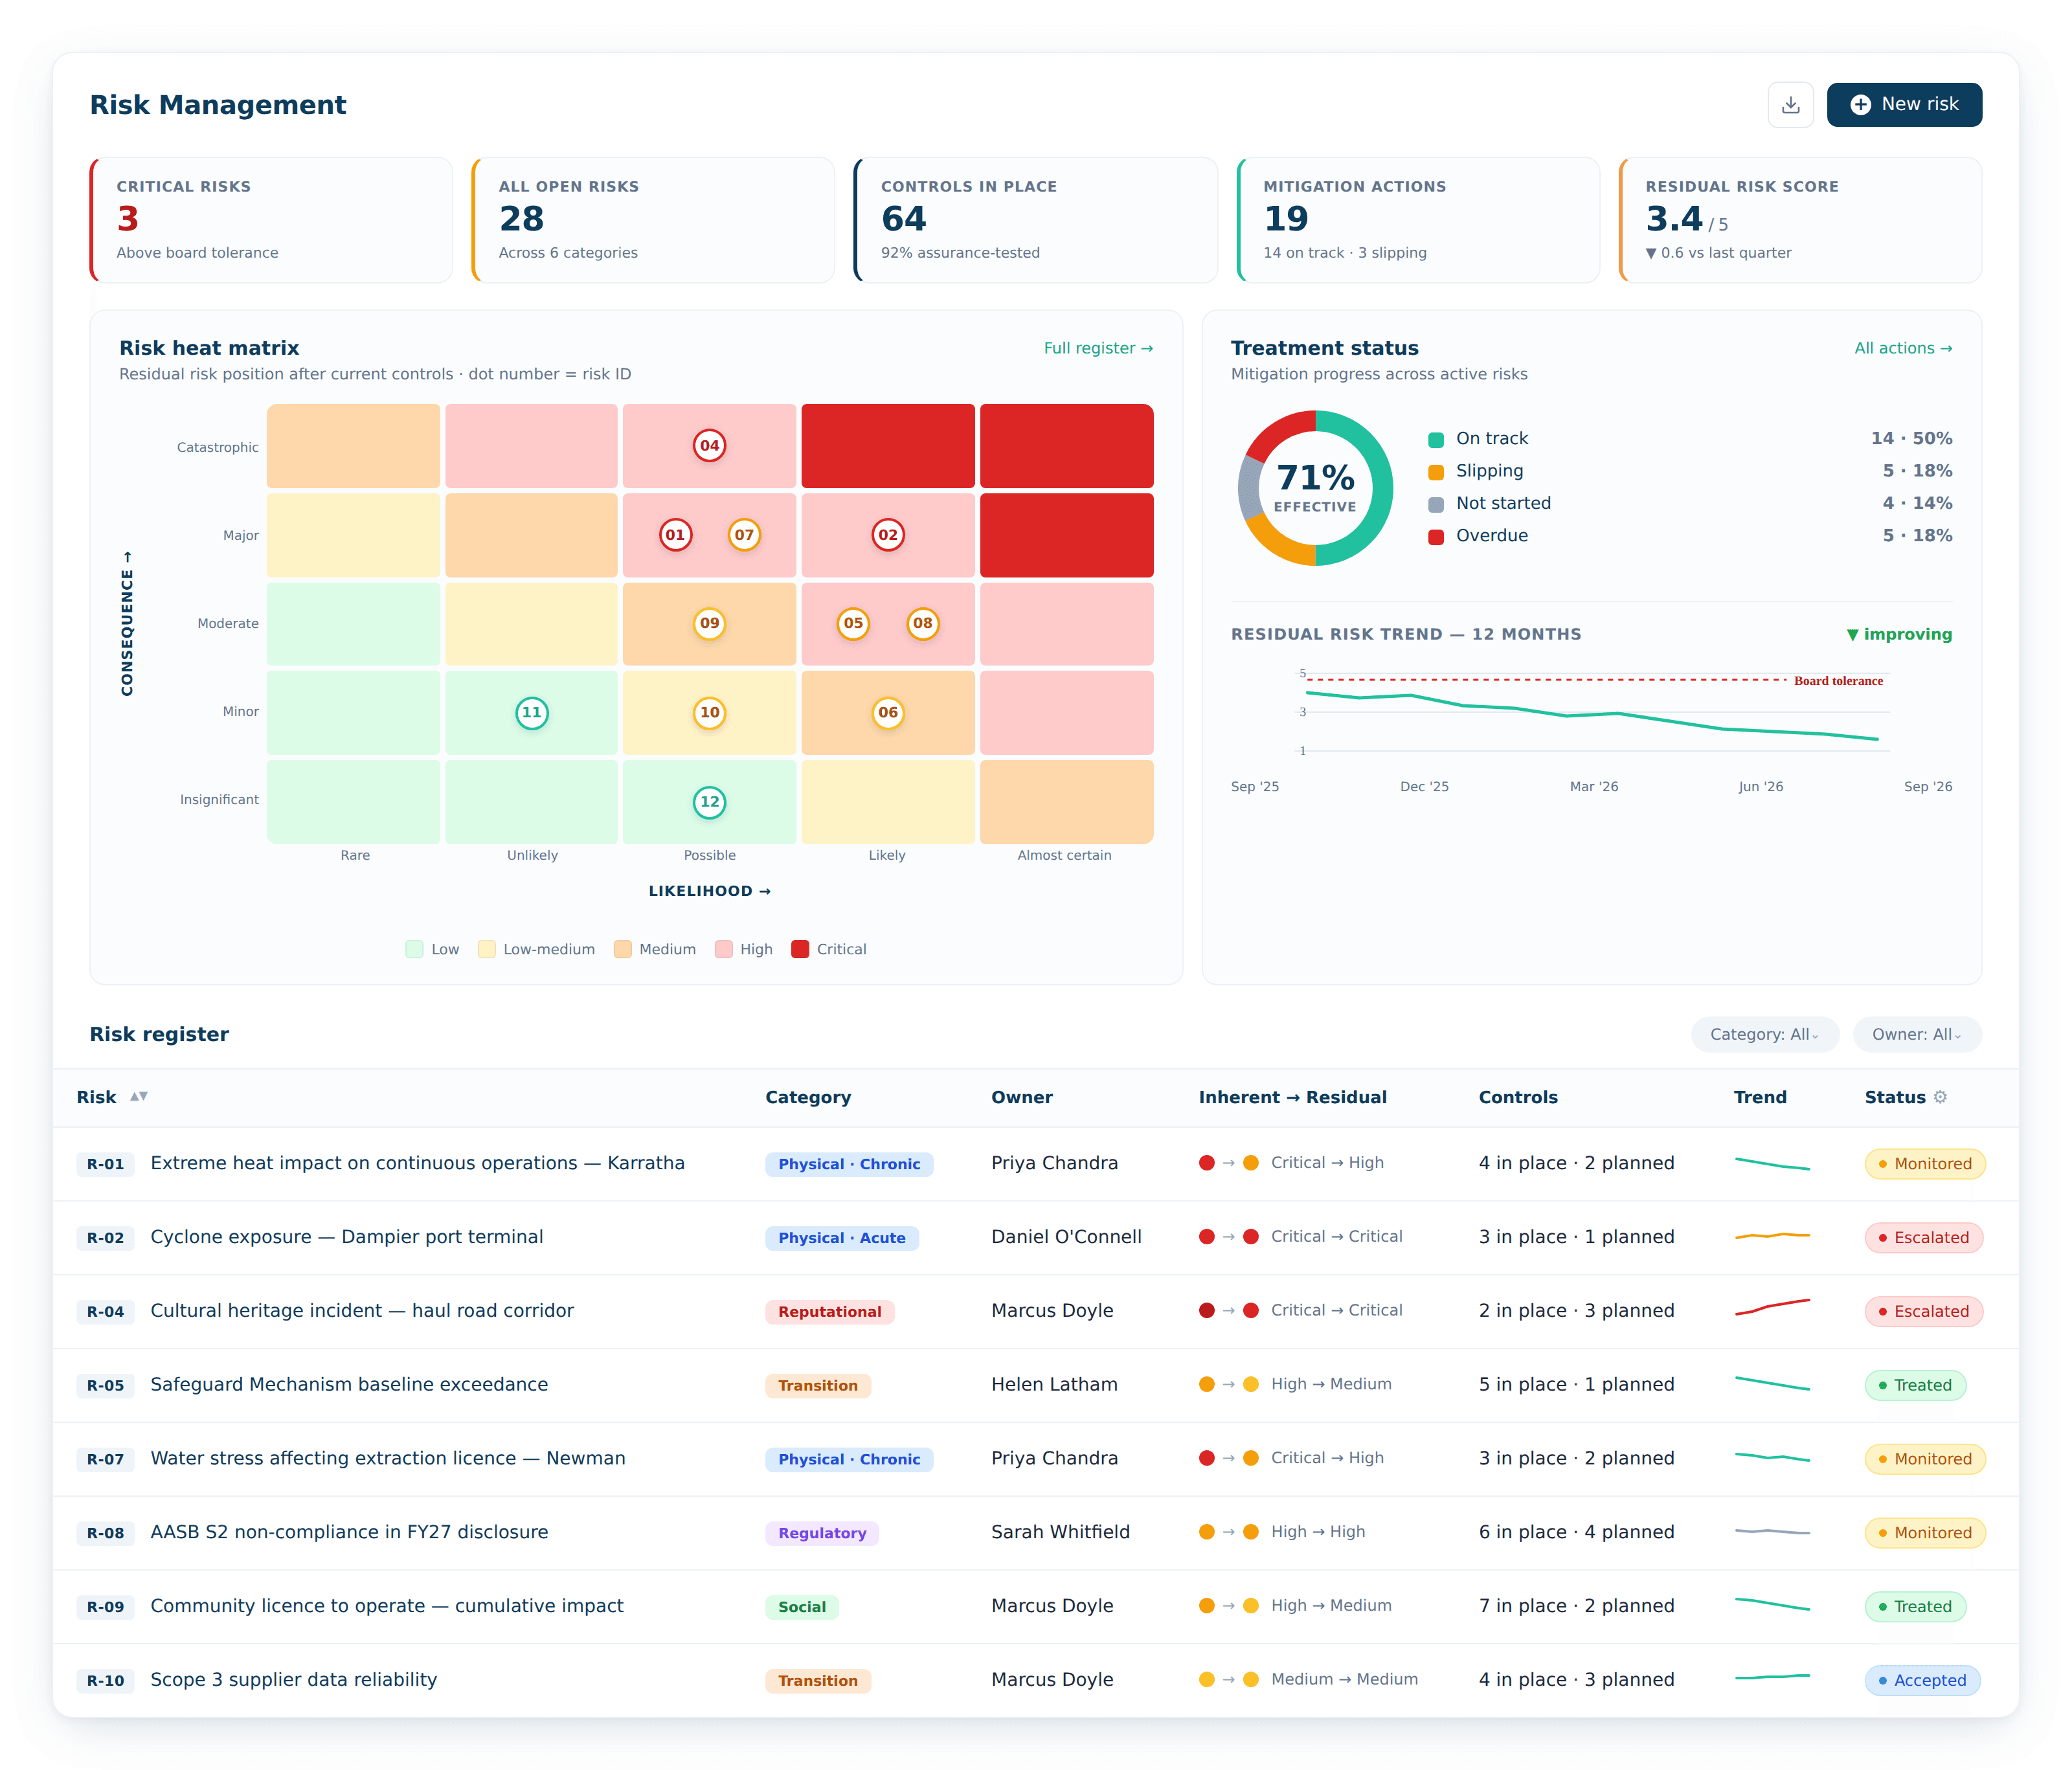Screen dimensions: 2072x1770
Task: Click the Social category tag on R-09
Action: point(802,1607)
